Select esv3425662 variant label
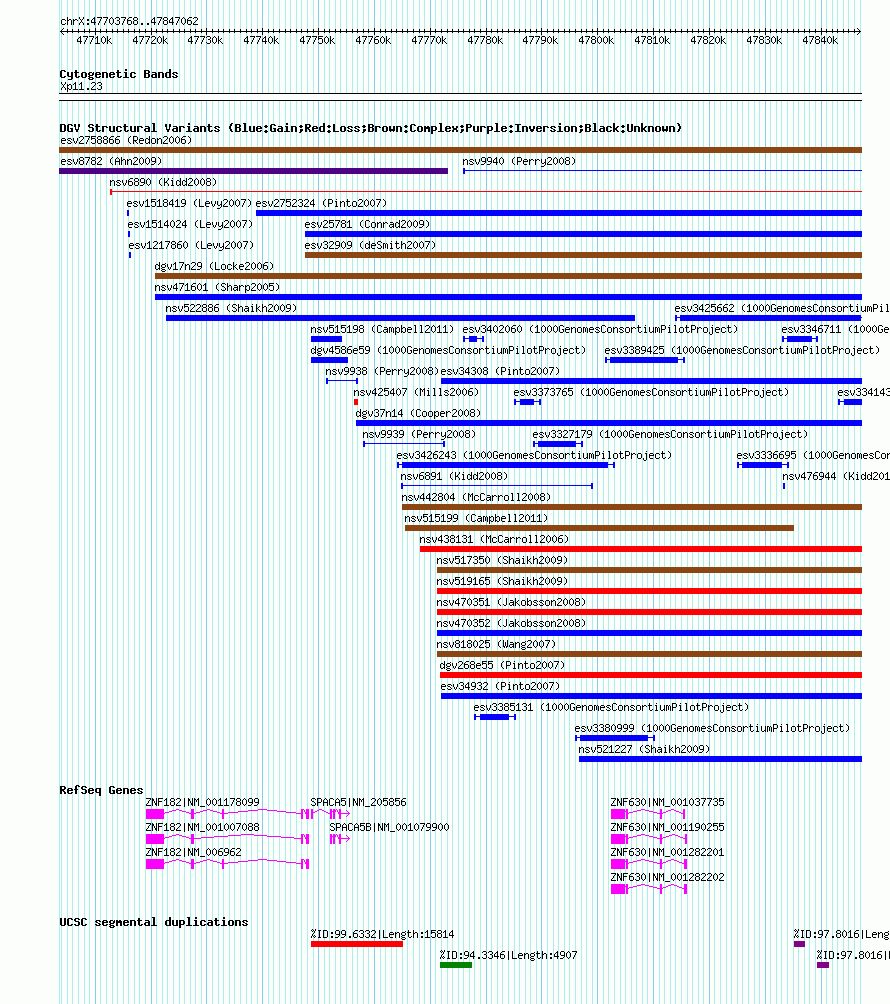The width and height of the screenshot is (890, 1004). coord(782,309)
